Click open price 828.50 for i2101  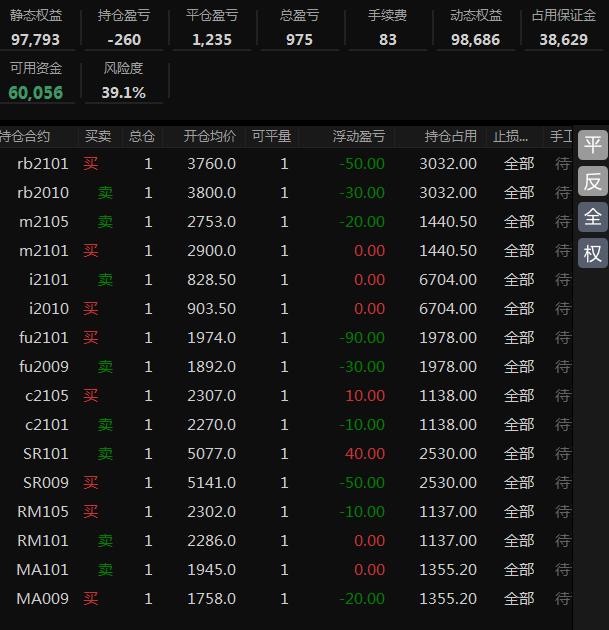click(x=211, y=280)
